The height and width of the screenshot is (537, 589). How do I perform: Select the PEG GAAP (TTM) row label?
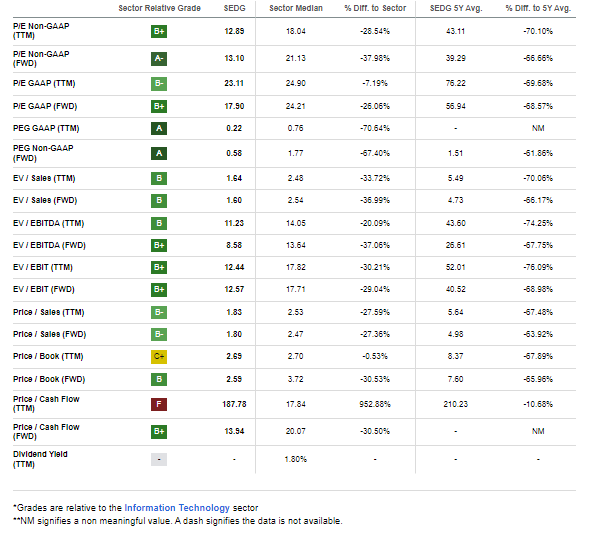pos(46,128)
